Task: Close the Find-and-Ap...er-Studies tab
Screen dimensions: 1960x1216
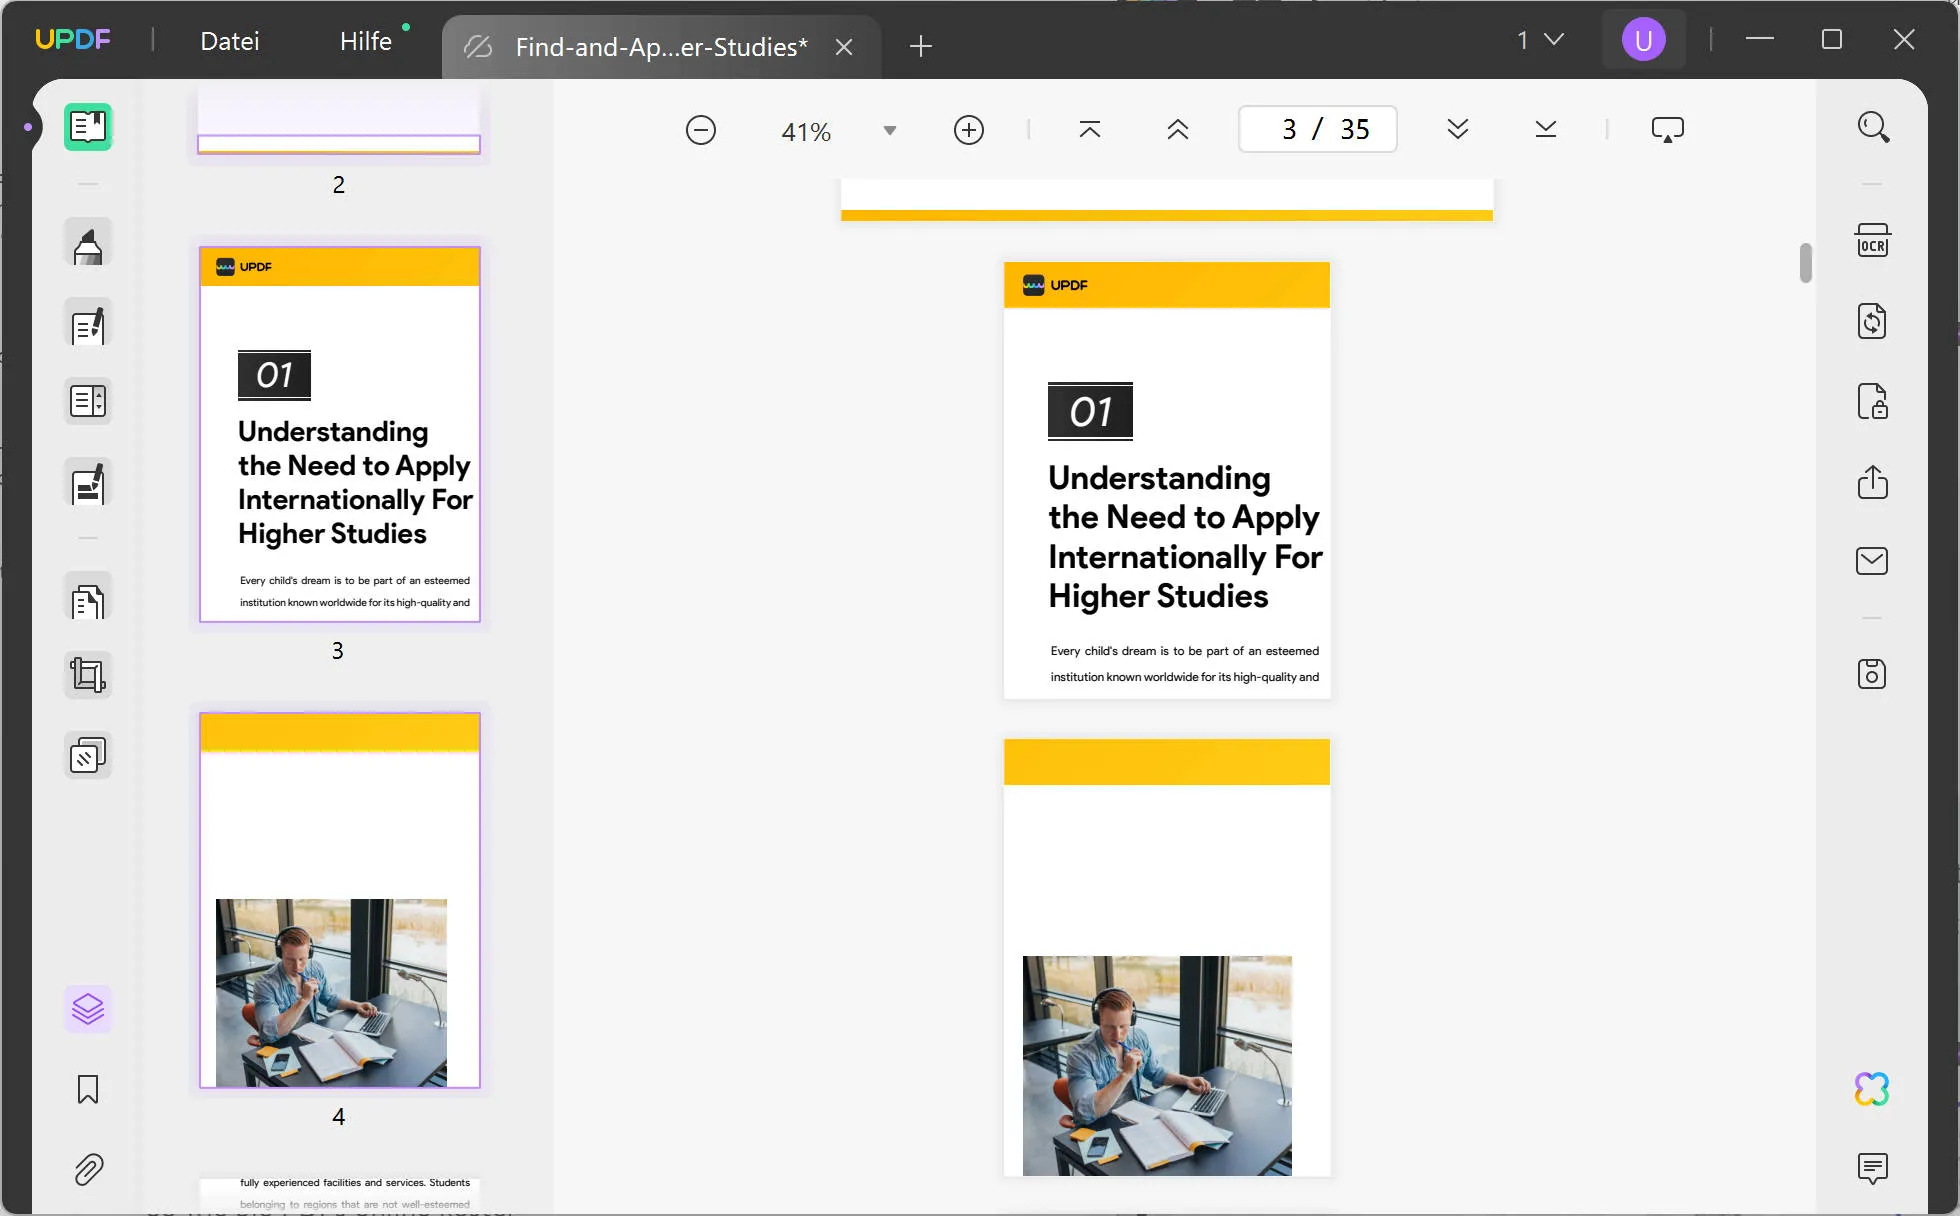Action: click(844, 47)
